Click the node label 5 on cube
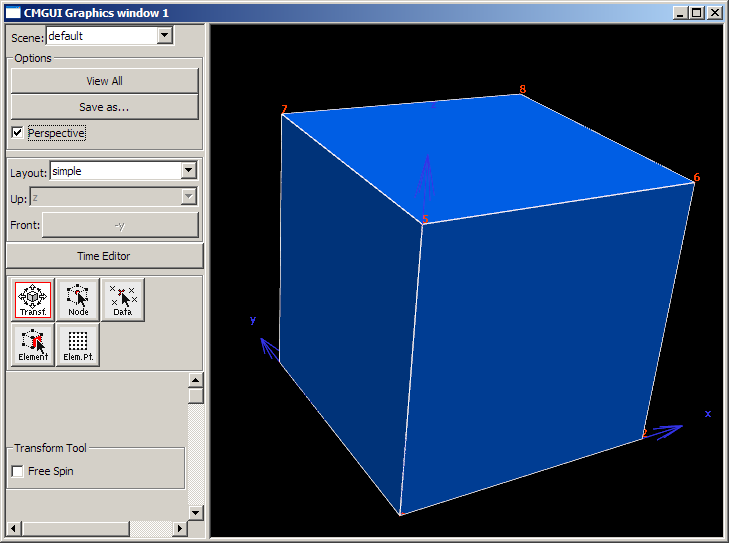Viewport: 729px width, 543px height. click(425, 219)
